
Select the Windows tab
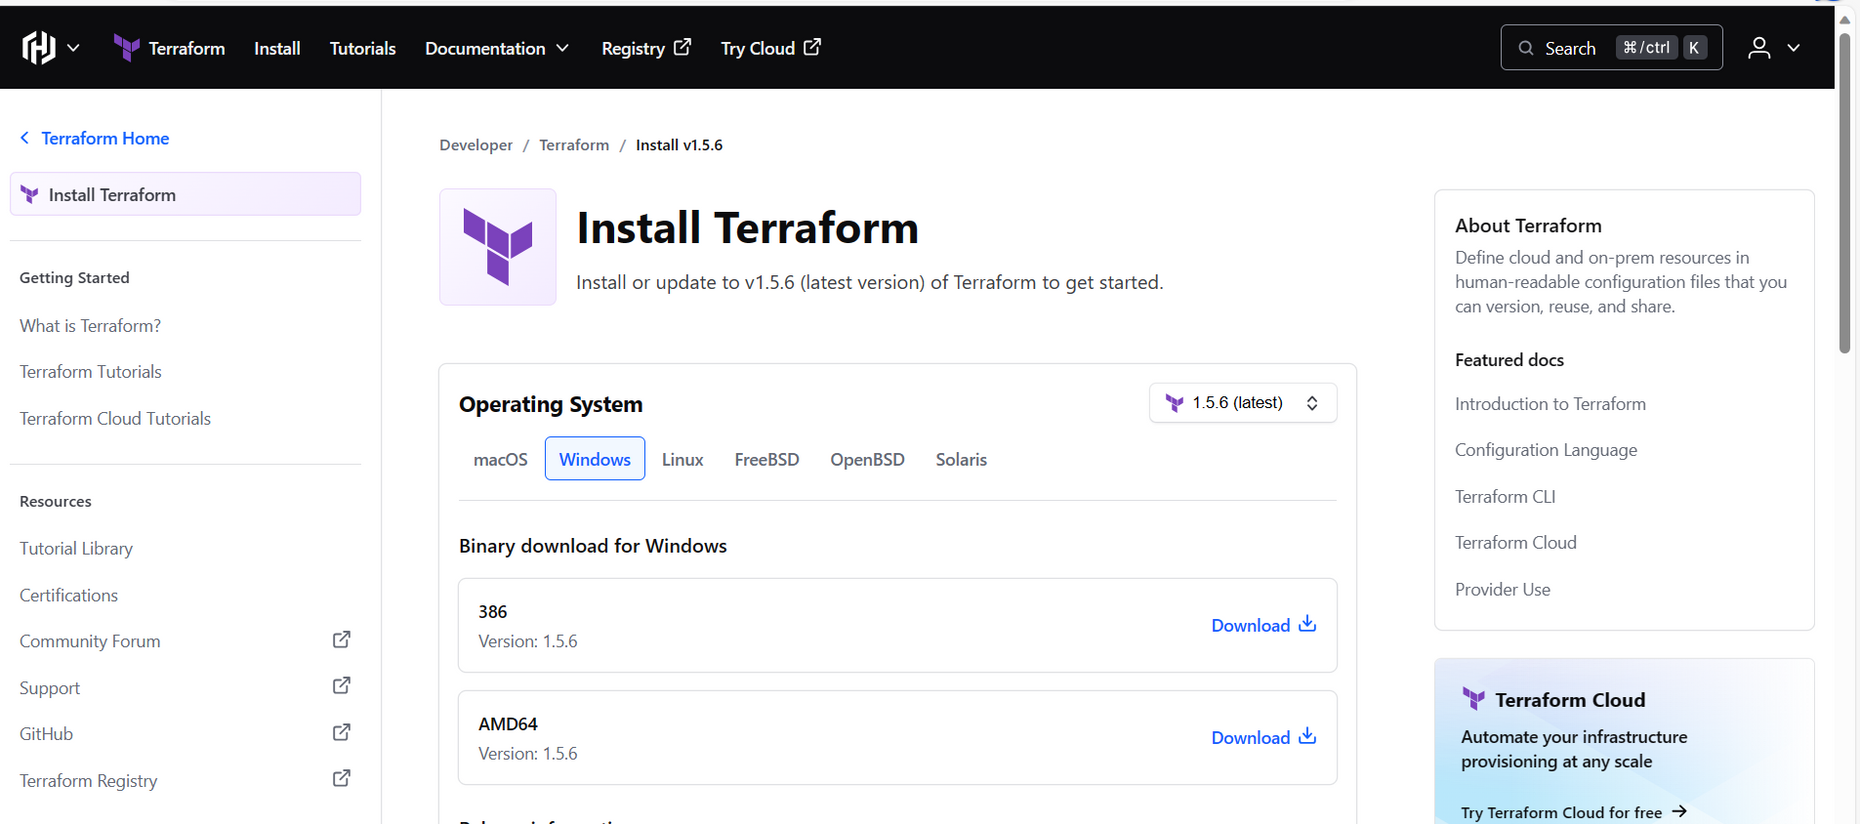pos(595,459)
